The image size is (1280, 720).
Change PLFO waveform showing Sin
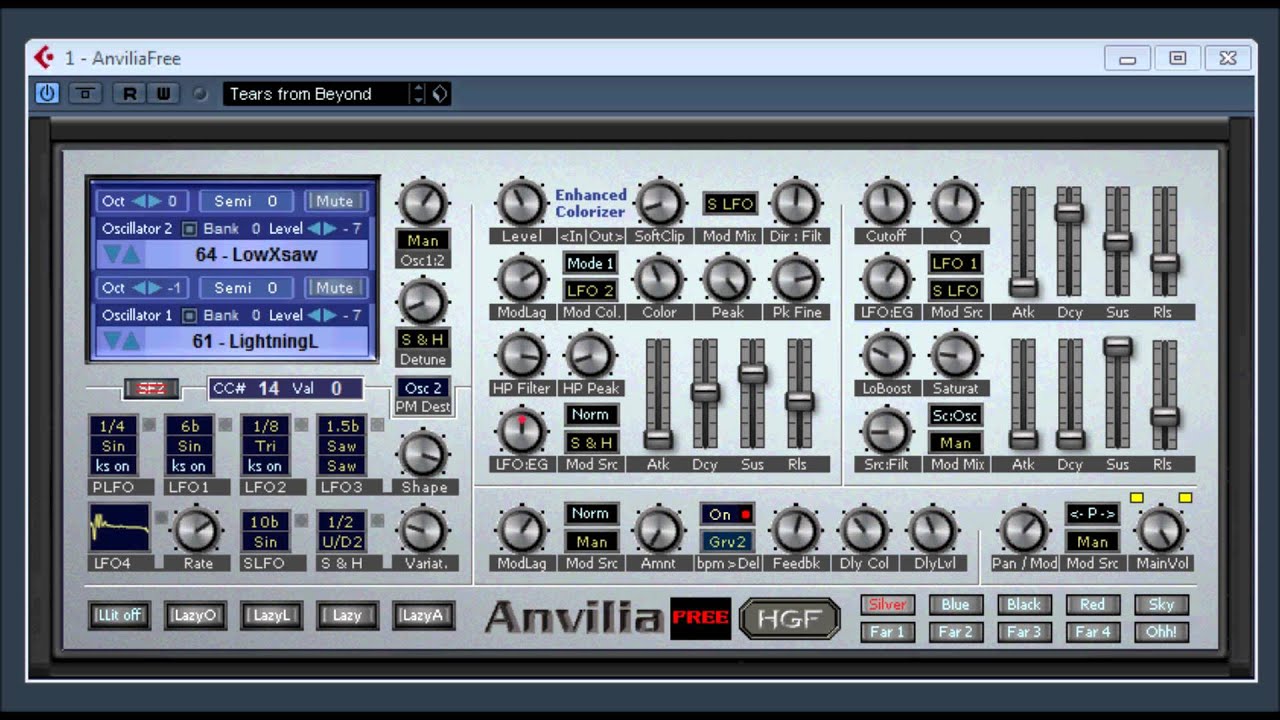113,446
